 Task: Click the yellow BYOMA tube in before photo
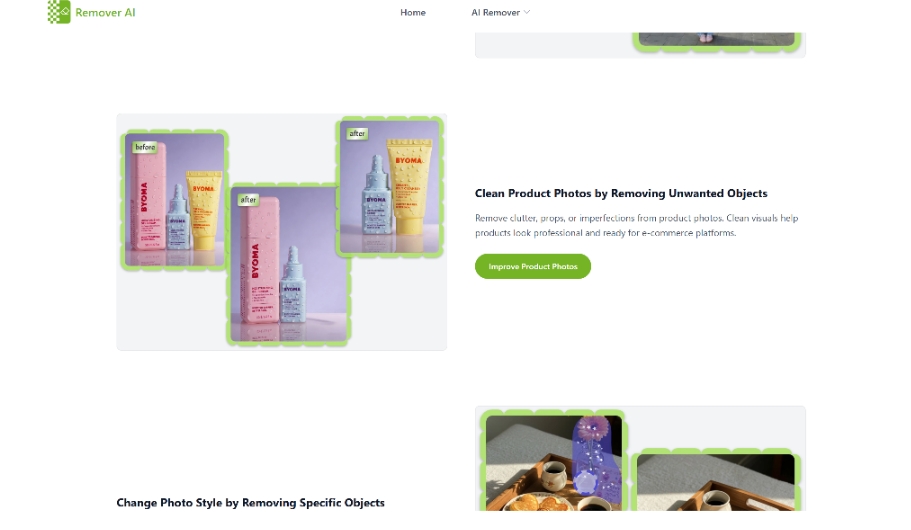pos(203,210)
